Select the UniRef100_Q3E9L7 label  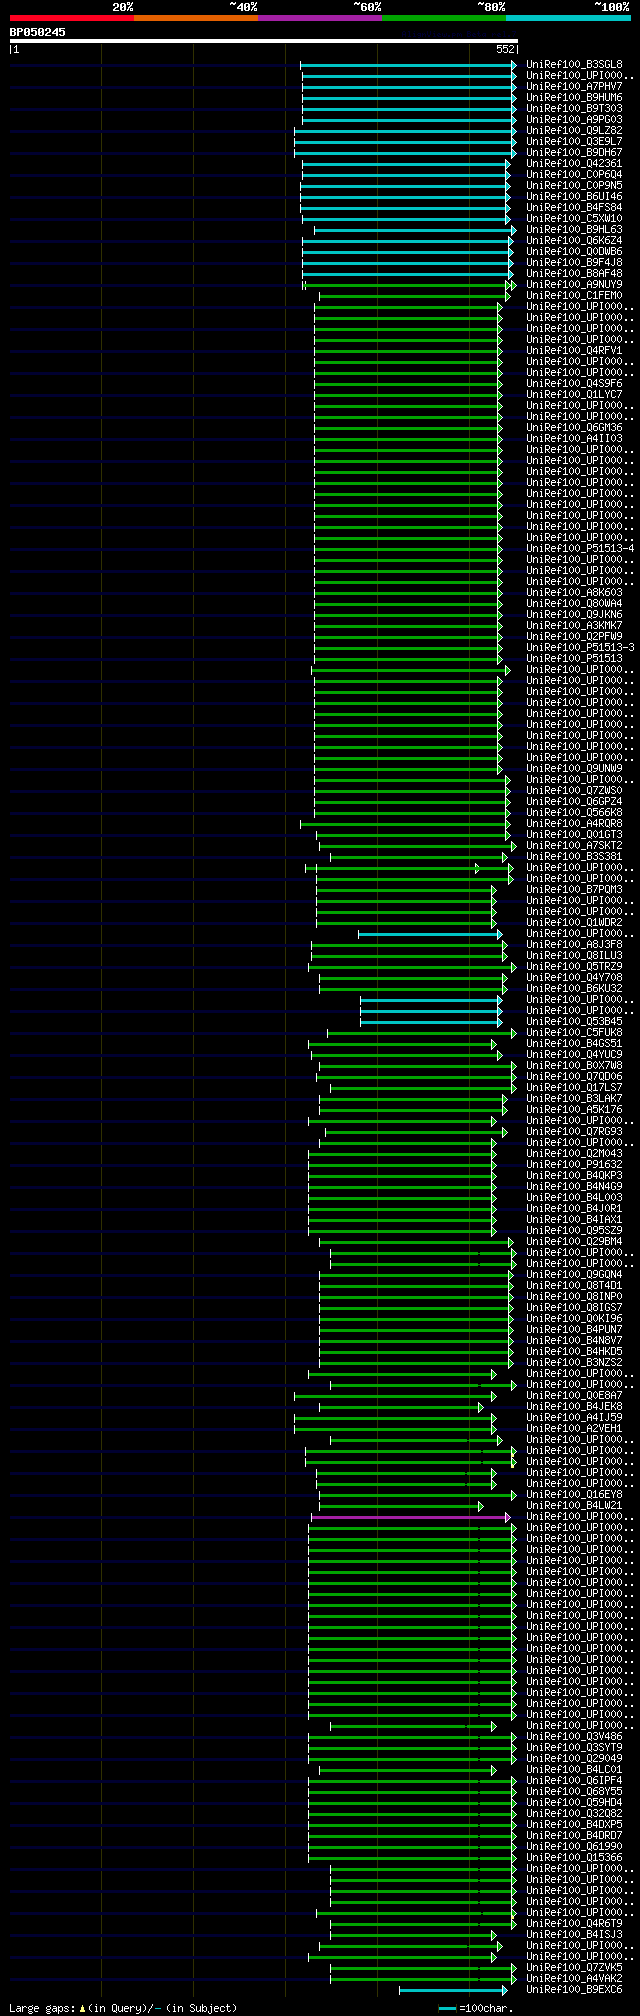point(574,142)
